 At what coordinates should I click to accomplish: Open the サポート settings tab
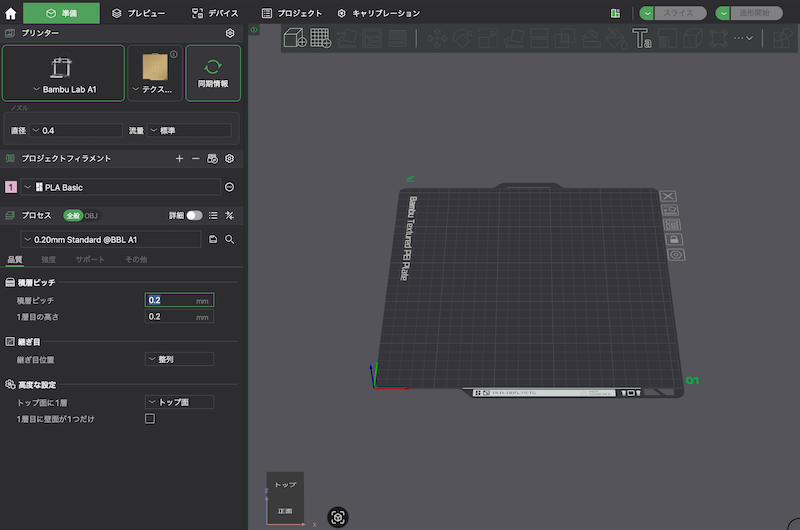(90, 260)
